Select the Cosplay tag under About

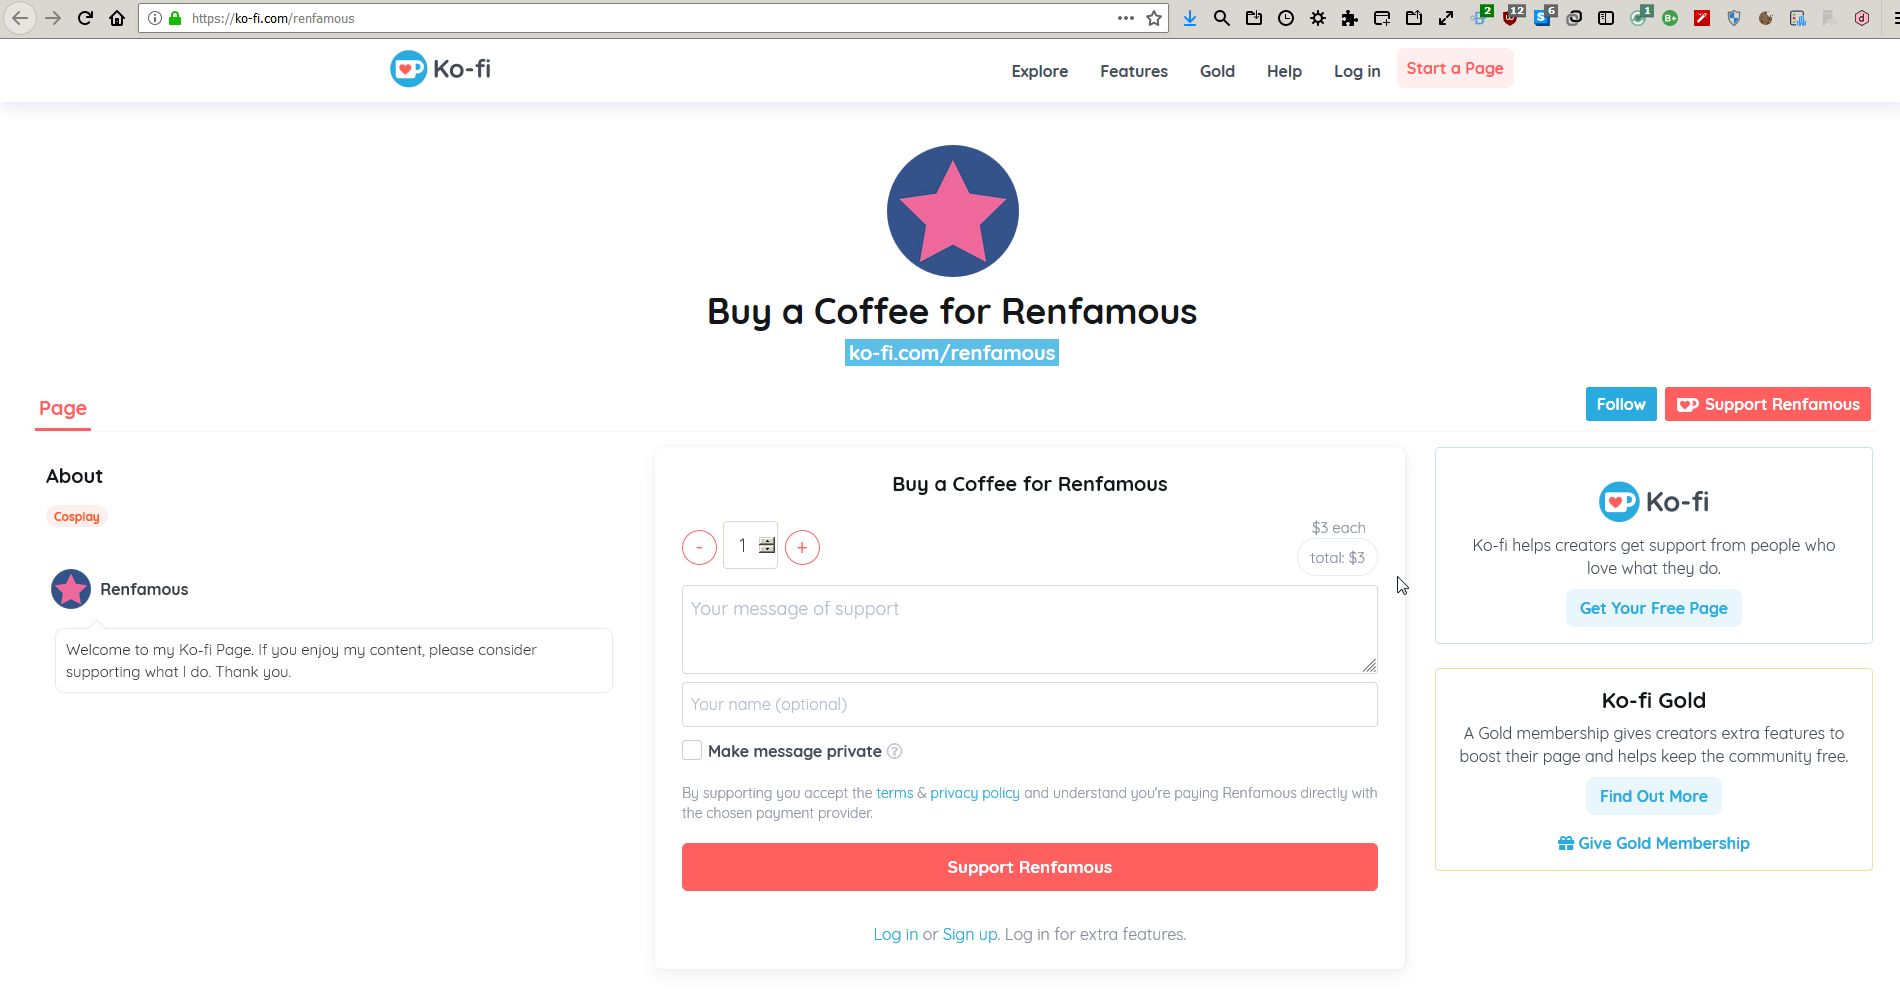pyautogui.click(x=77, y=517)
